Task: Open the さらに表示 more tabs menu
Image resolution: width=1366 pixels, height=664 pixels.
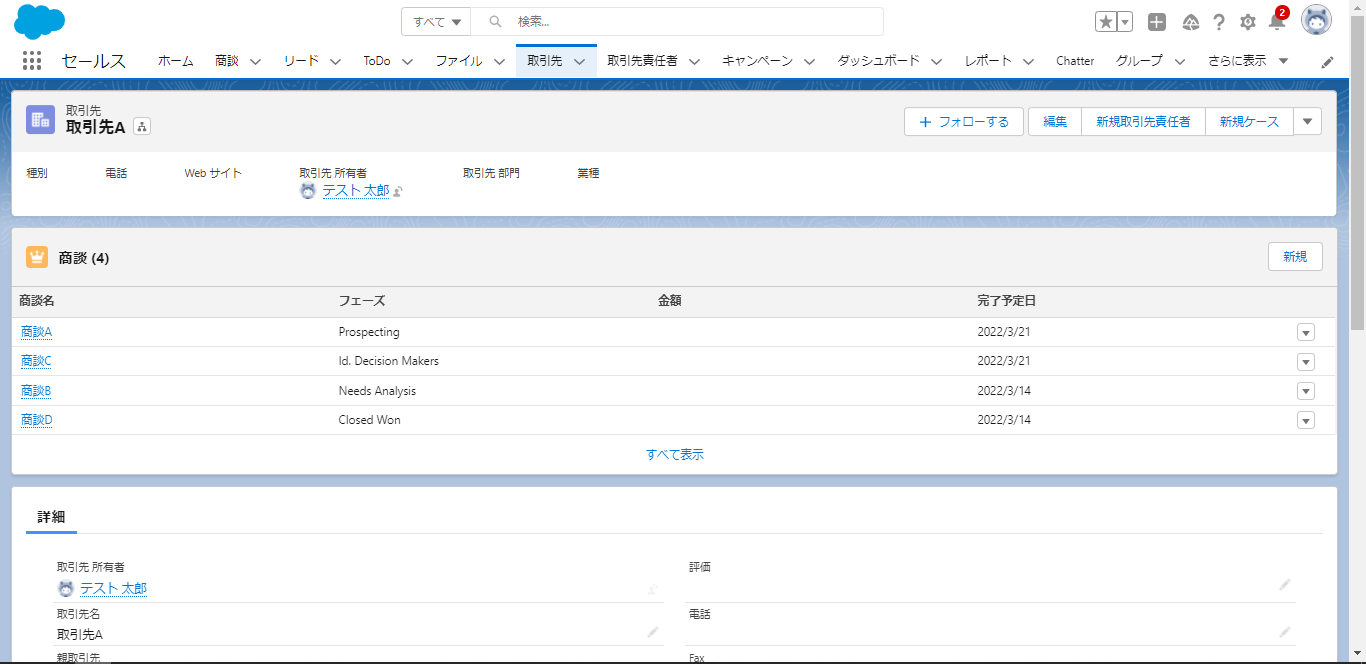Action: coord(1247,61)
